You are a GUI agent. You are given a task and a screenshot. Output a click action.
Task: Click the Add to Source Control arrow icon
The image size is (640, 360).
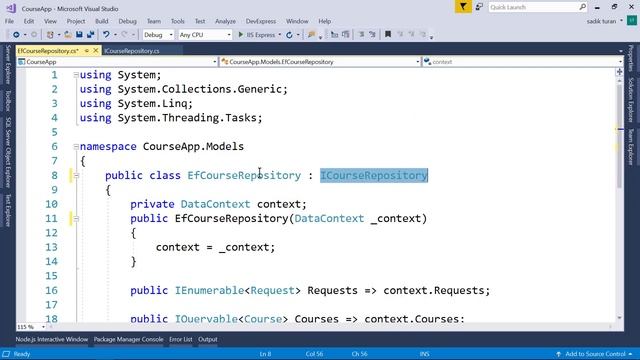click(x=558, y=354)
